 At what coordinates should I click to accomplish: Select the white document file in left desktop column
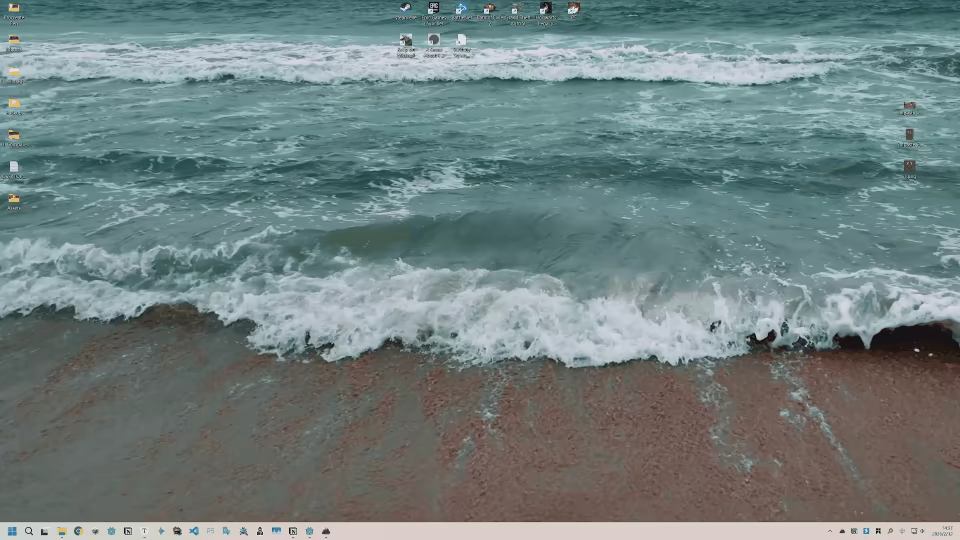[13, 170]
